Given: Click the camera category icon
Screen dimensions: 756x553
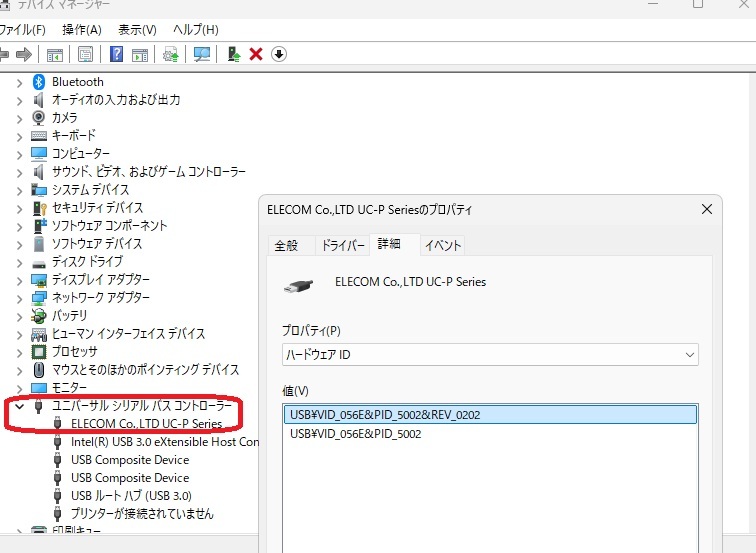Looking at the screenshot, I should (x=39, y=118).
